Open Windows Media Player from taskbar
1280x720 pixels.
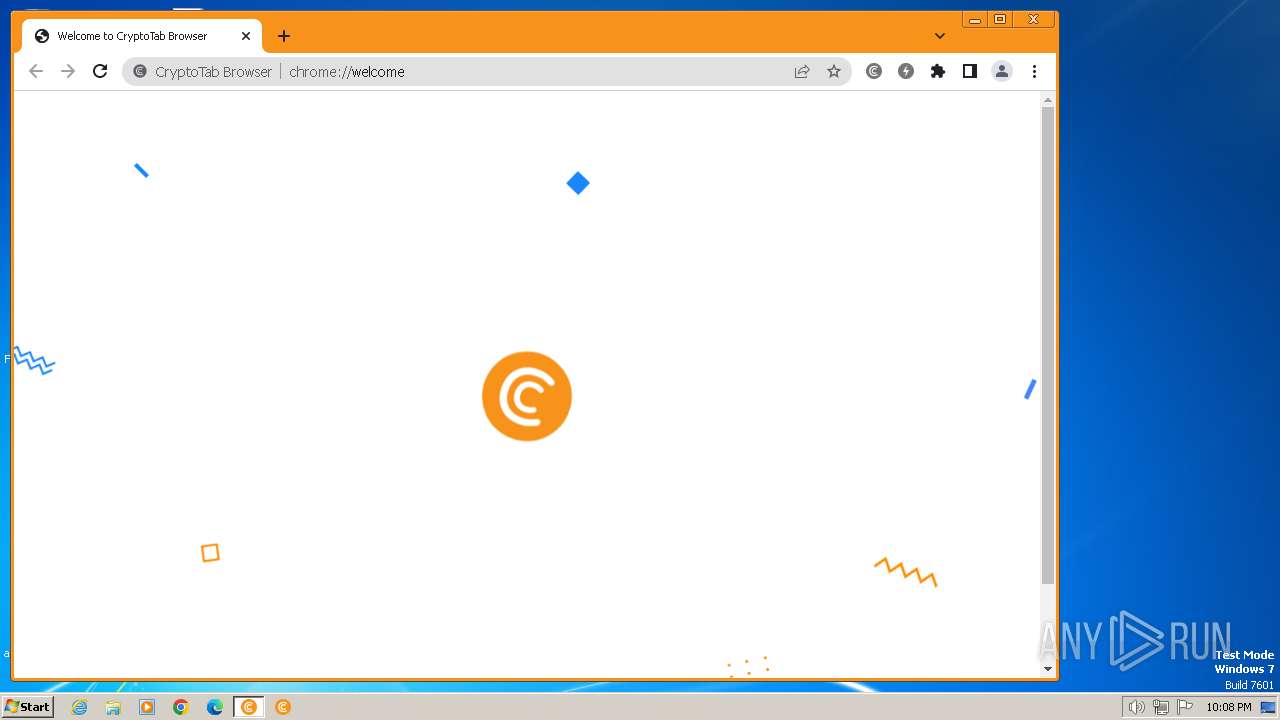(147, 707)
